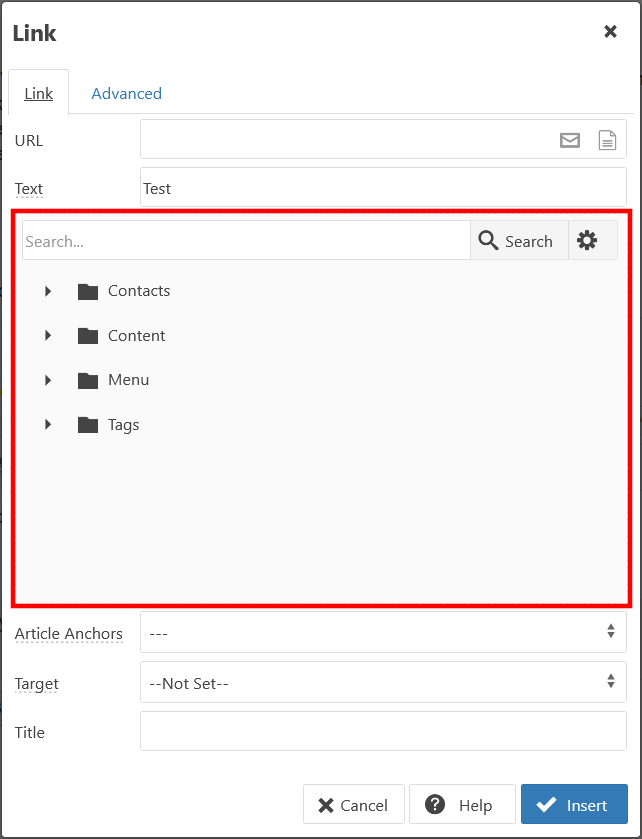Viewport: 642px width, 839px height.
Task: Click the Insert button
Action: [574, 804]
